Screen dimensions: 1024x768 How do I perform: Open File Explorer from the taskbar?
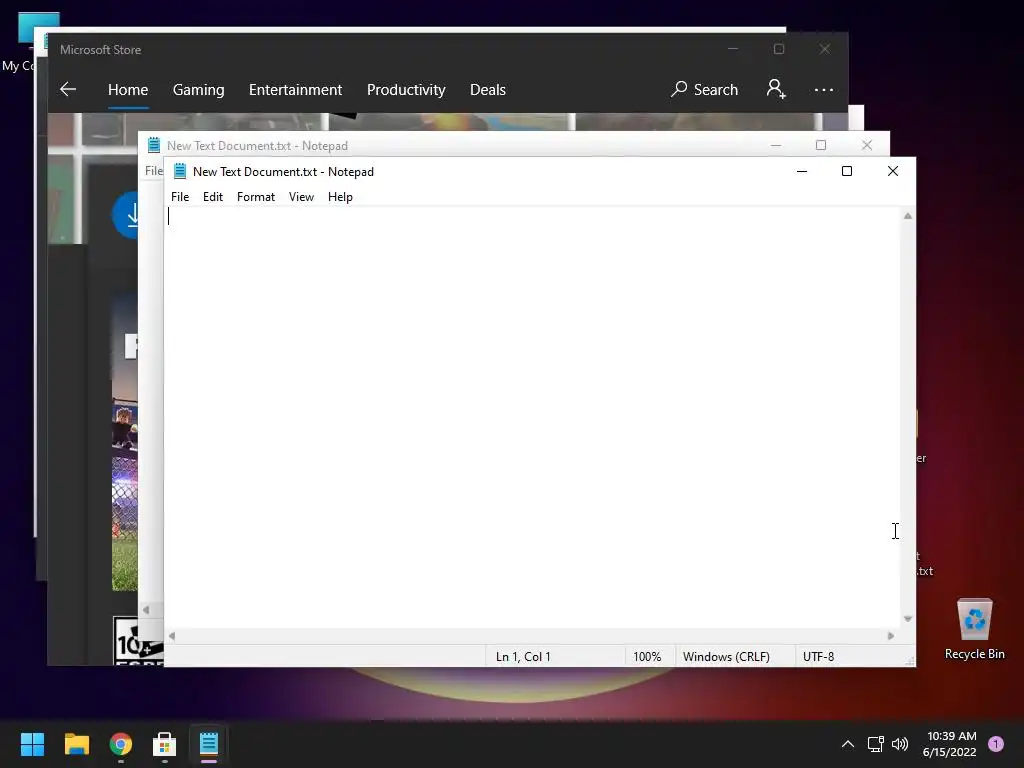click(76, 744)
